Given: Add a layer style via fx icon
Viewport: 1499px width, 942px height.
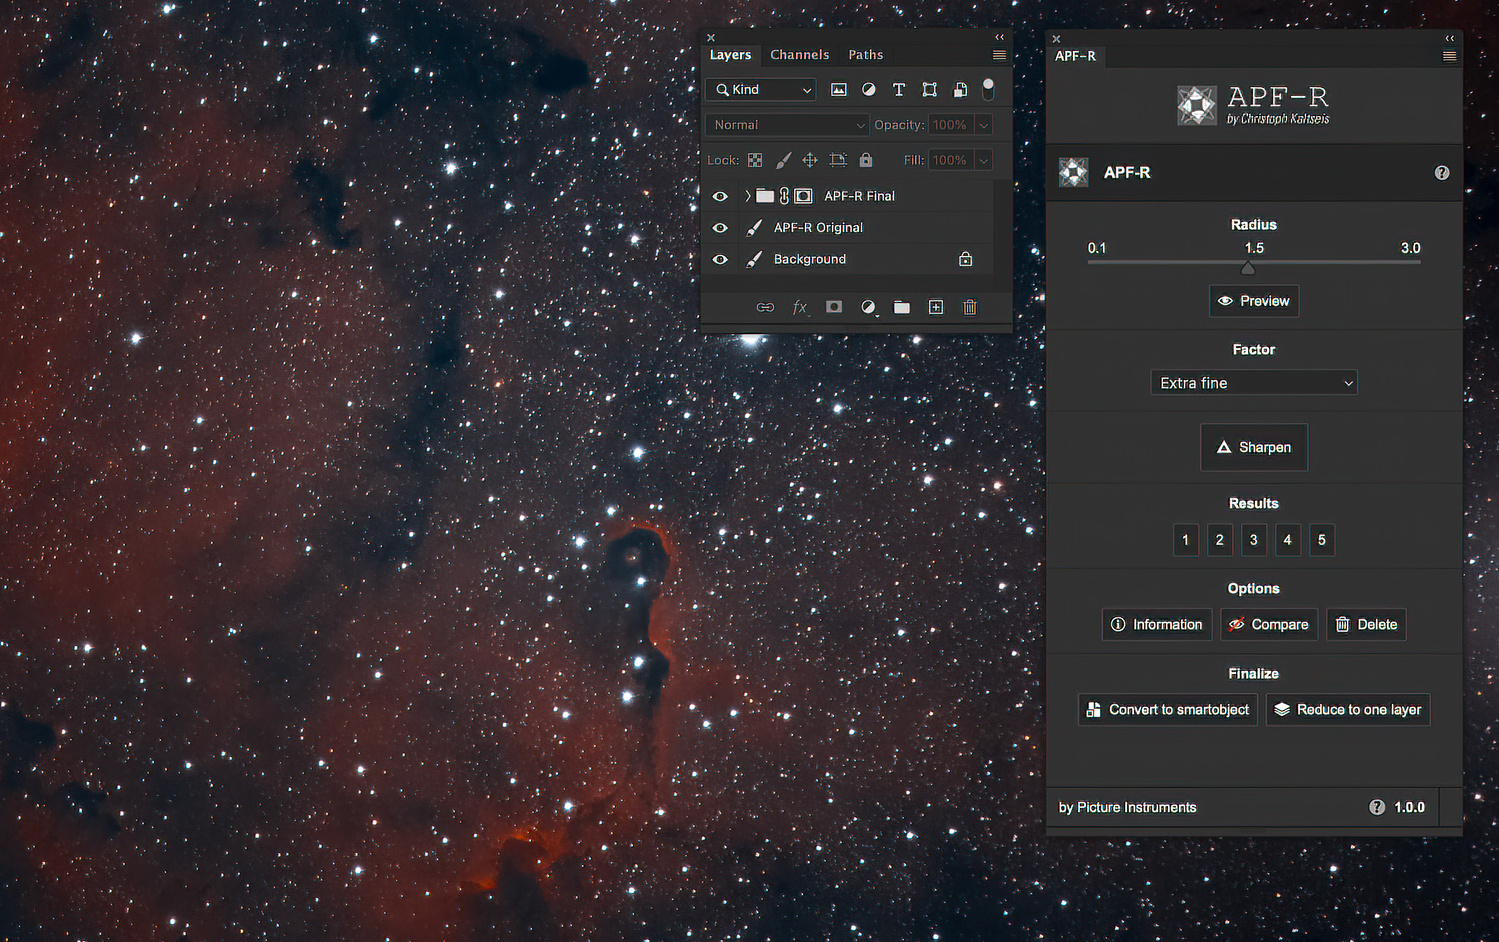Looking at the screenshot, I should click(x=799, y=307).
